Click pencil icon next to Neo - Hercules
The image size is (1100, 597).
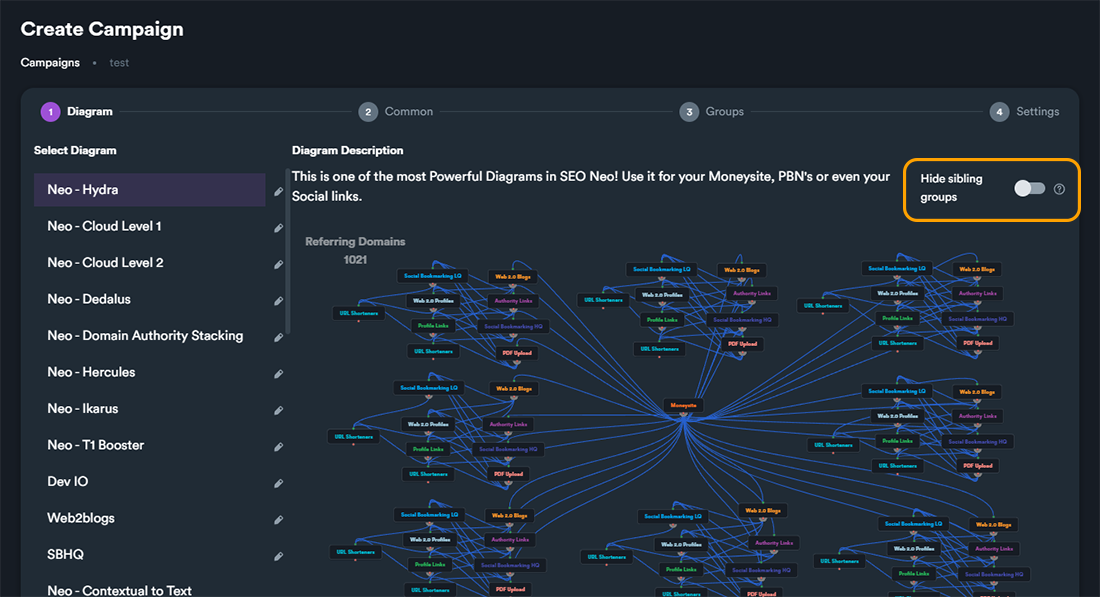pyautogui.click(x=279, y=374)
